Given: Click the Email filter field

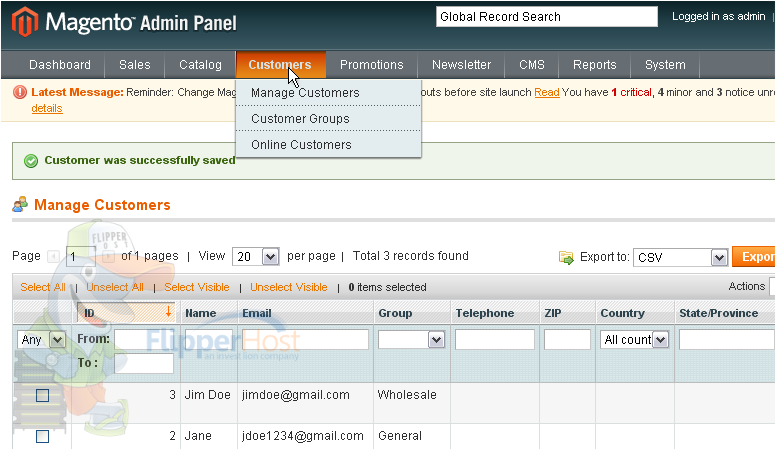Looking at the screenshot, I should click(305, 340).
